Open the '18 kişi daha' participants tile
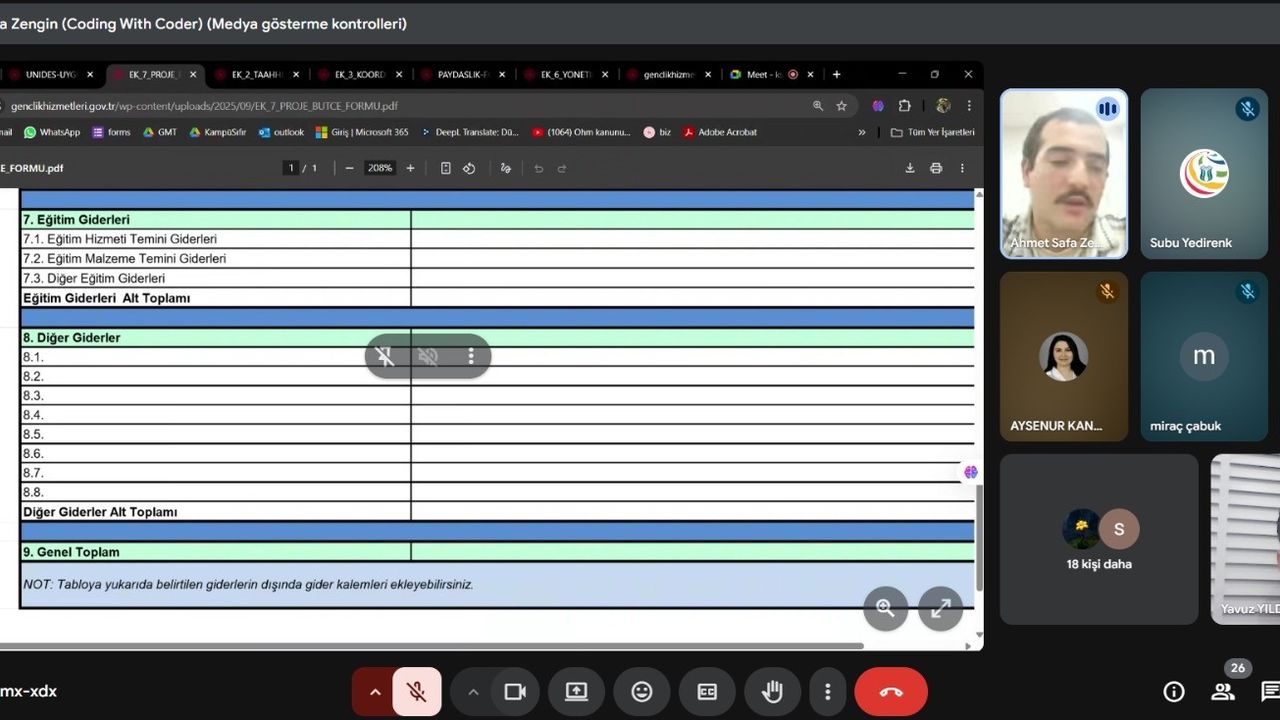The width and height of the screenshot is (1280, 720). (1098, 540)
